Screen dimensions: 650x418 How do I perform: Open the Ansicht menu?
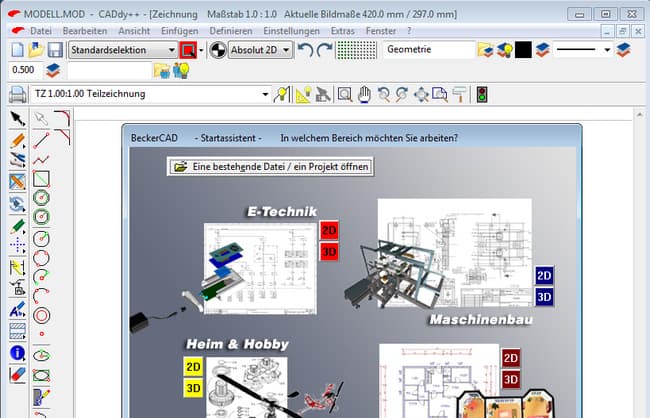134,31
